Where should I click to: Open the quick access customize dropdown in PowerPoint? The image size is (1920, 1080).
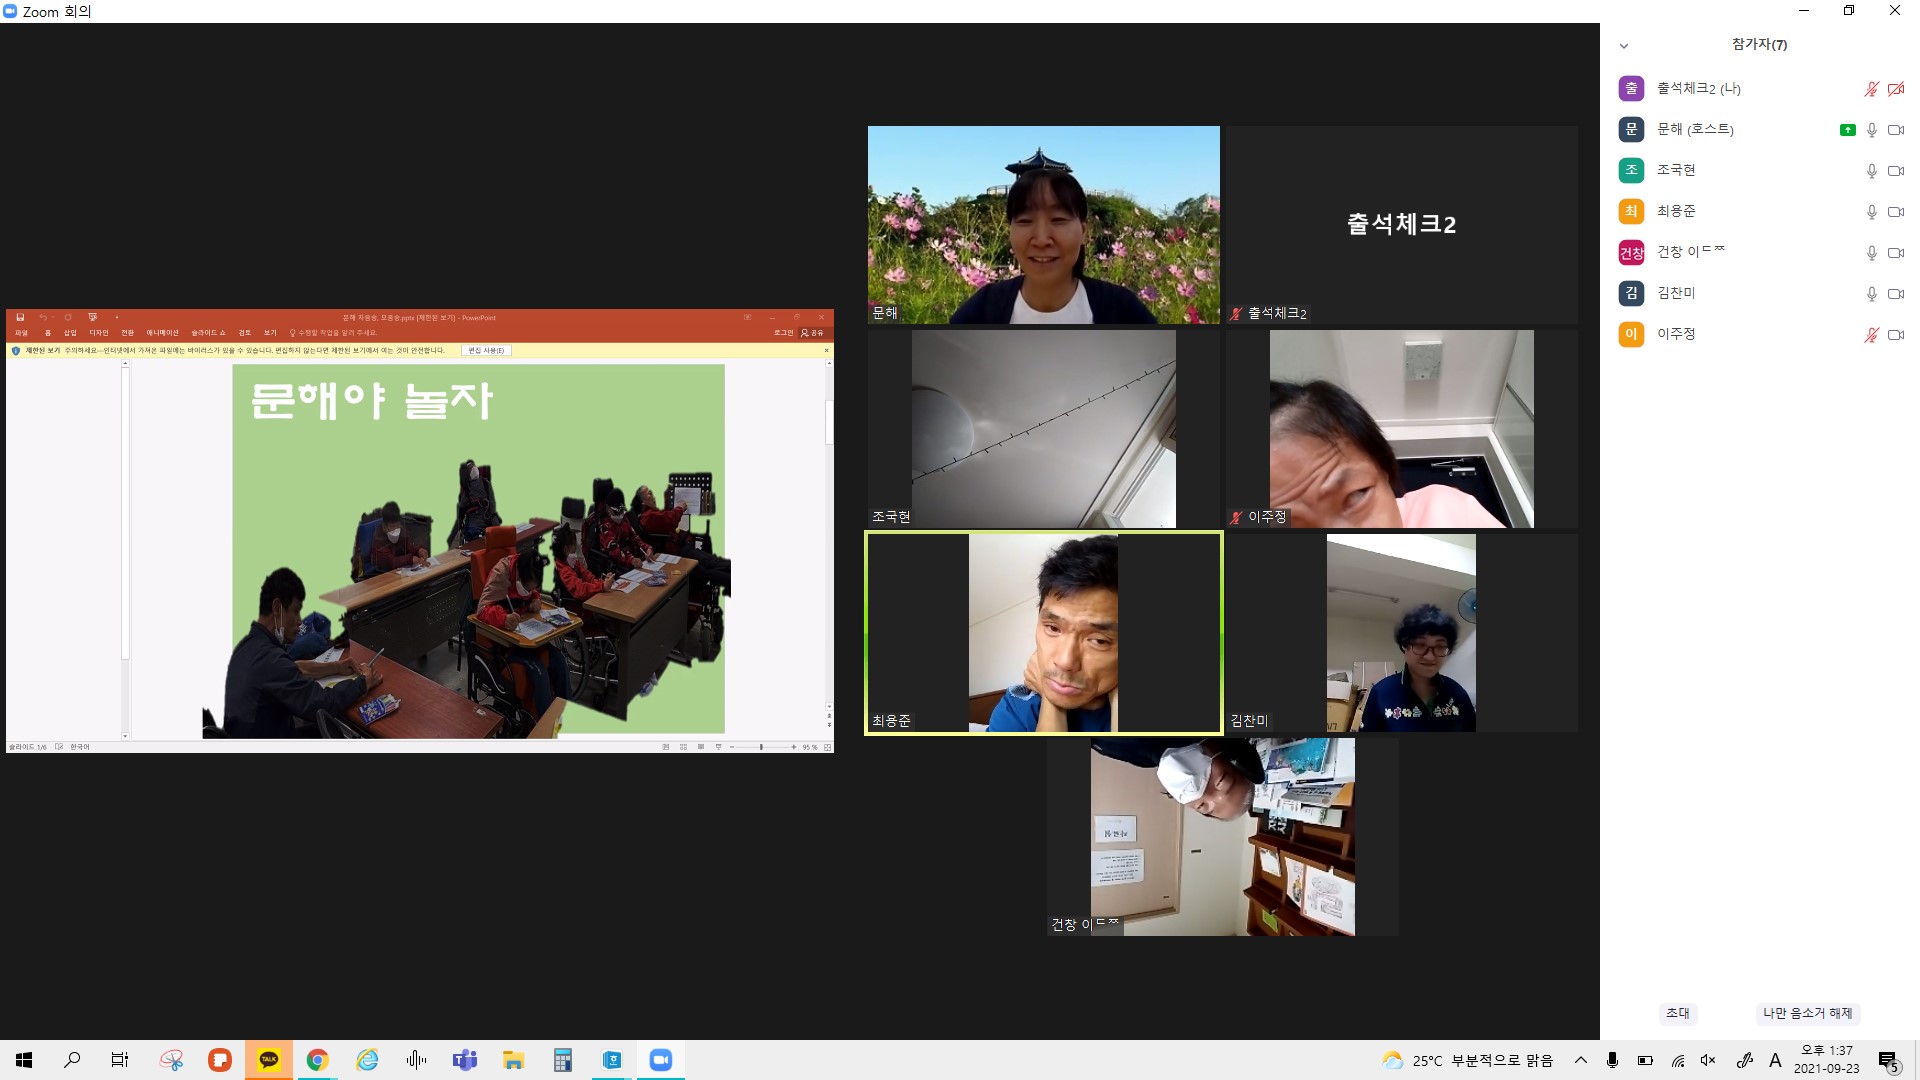pos(116,318)
